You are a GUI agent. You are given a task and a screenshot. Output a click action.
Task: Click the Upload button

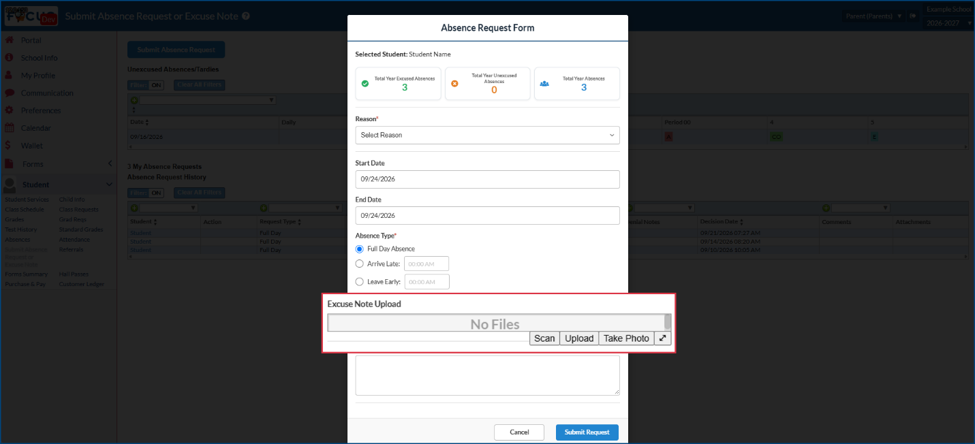(x=579, y=338)
